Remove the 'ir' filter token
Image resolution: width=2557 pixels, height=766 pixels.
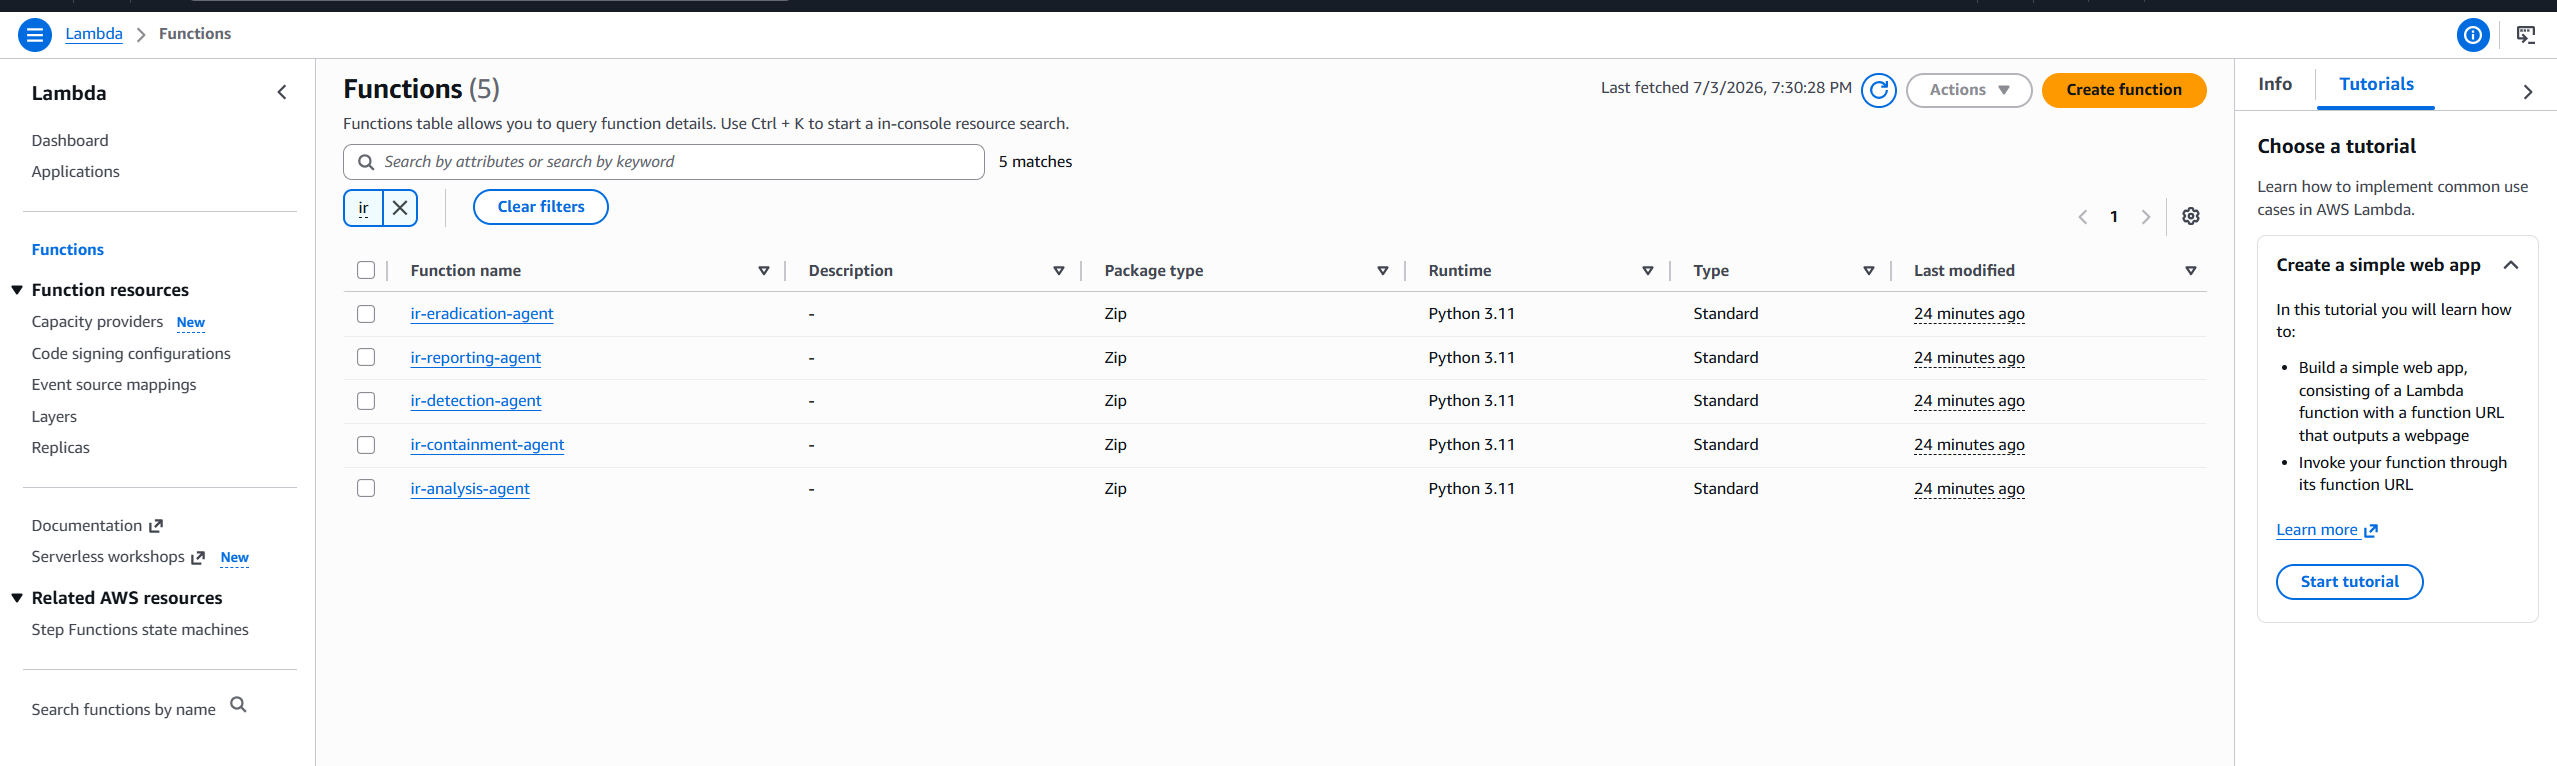click(x=400, y=208)
